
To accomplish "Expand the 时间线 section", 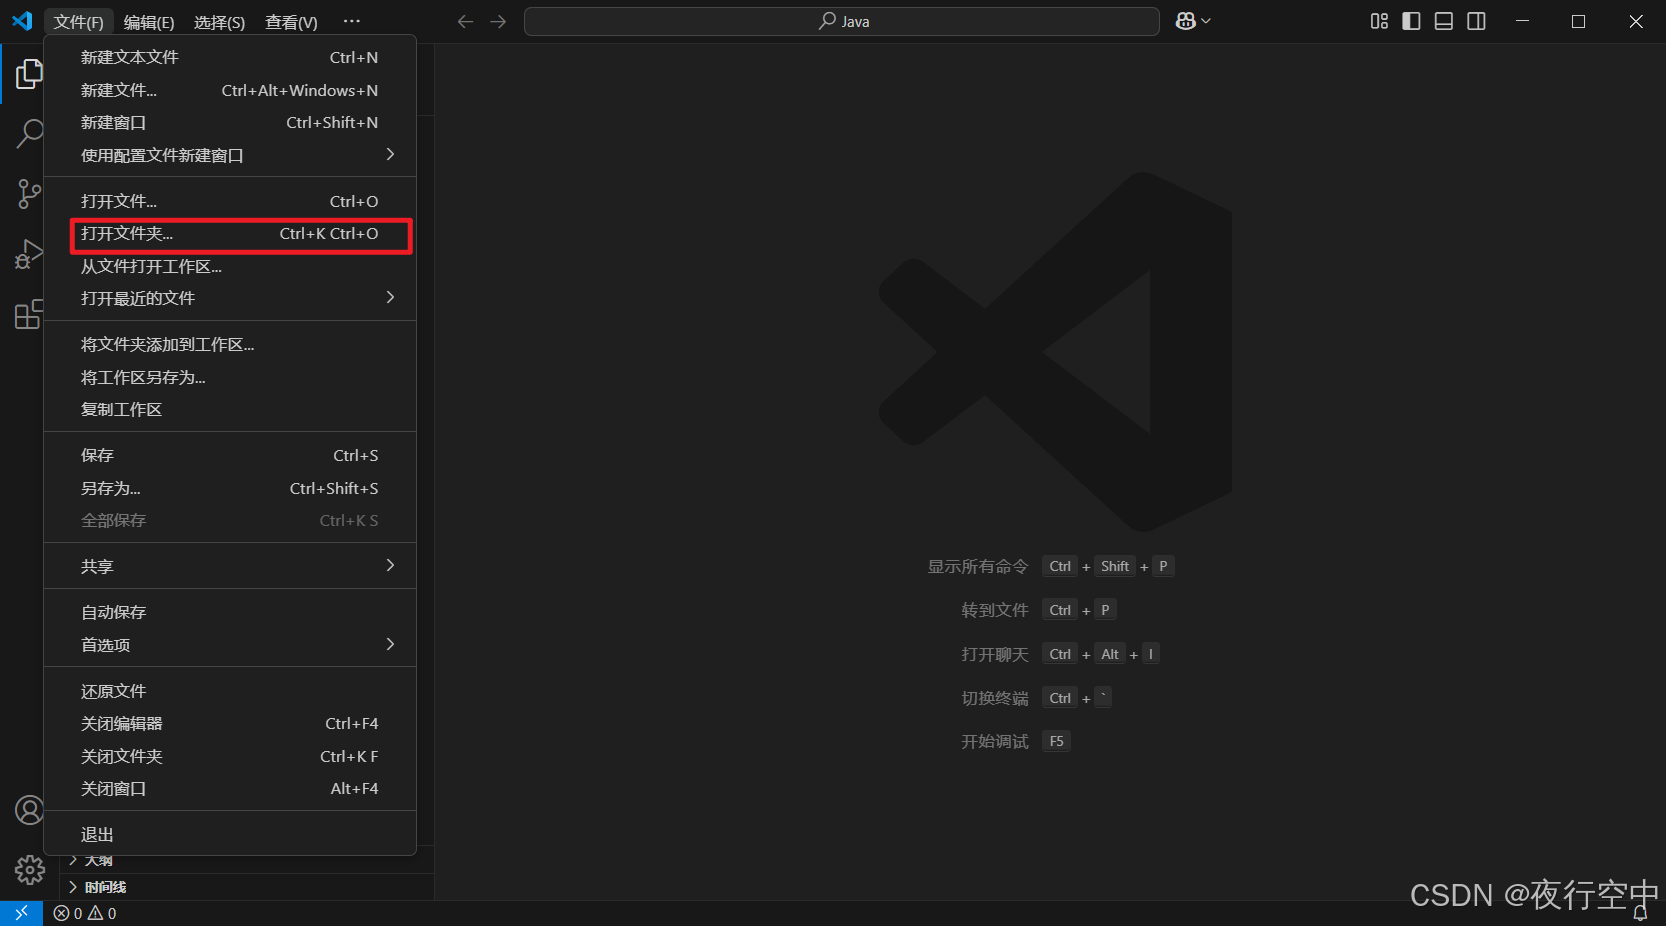I will click(x=248, y=887).
